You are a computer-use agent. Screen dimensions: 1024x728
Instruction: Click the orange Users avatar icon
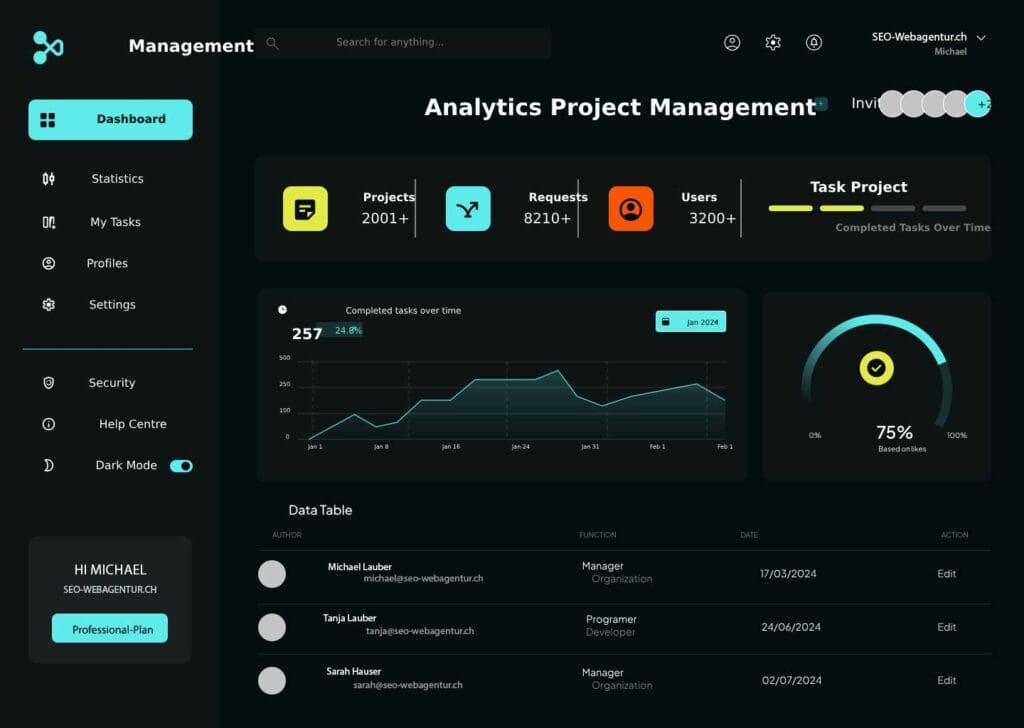click(x=630, y=210)
